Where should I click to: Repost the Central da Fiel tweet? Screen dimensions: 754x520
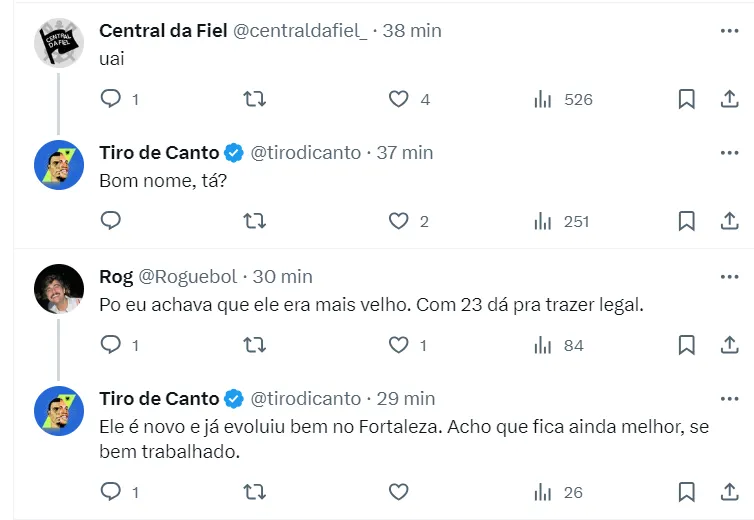click(255, 99)
